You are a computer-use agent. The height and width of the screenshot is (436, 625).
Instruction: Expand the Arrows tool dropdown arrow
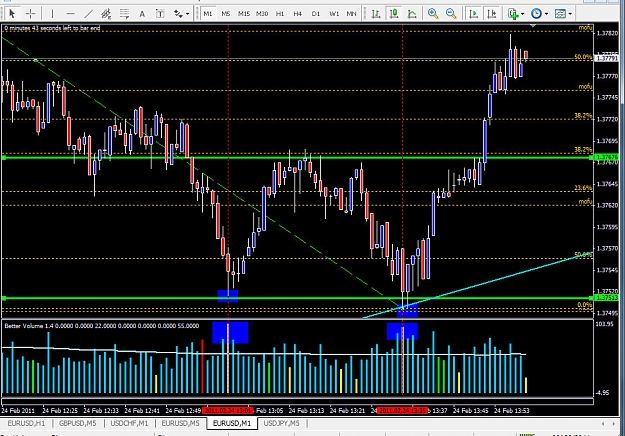187,14
